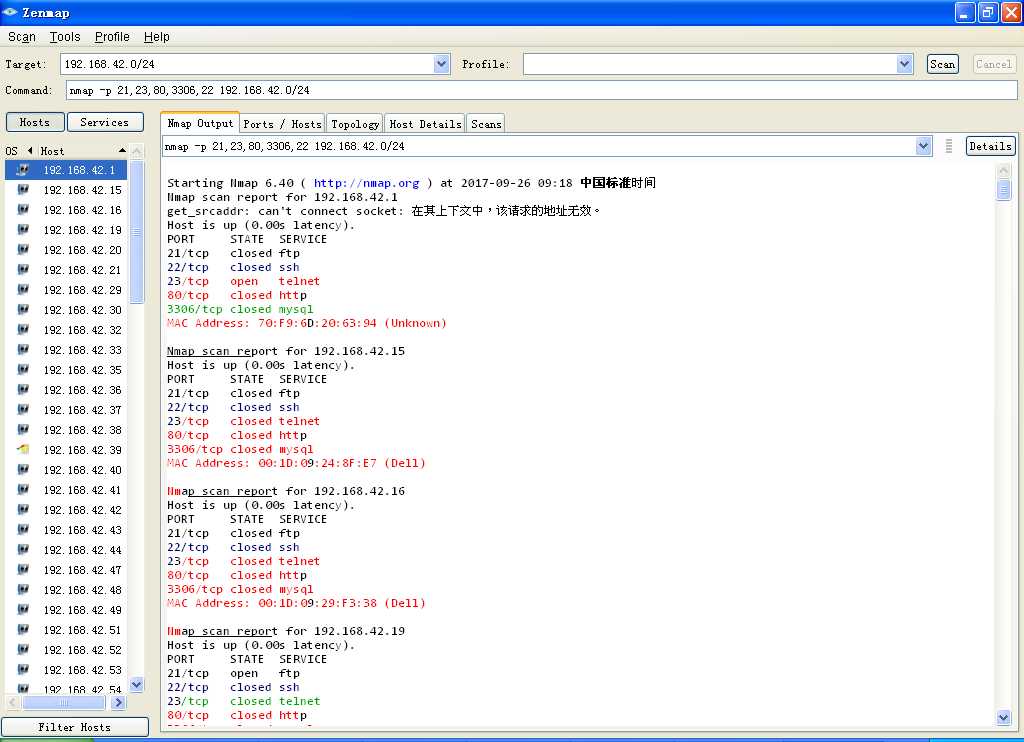The height and width of the screenshot is (742, 1024).
Task: Click the OS icon next to 192.168.42.44
Action: (23, 551)
